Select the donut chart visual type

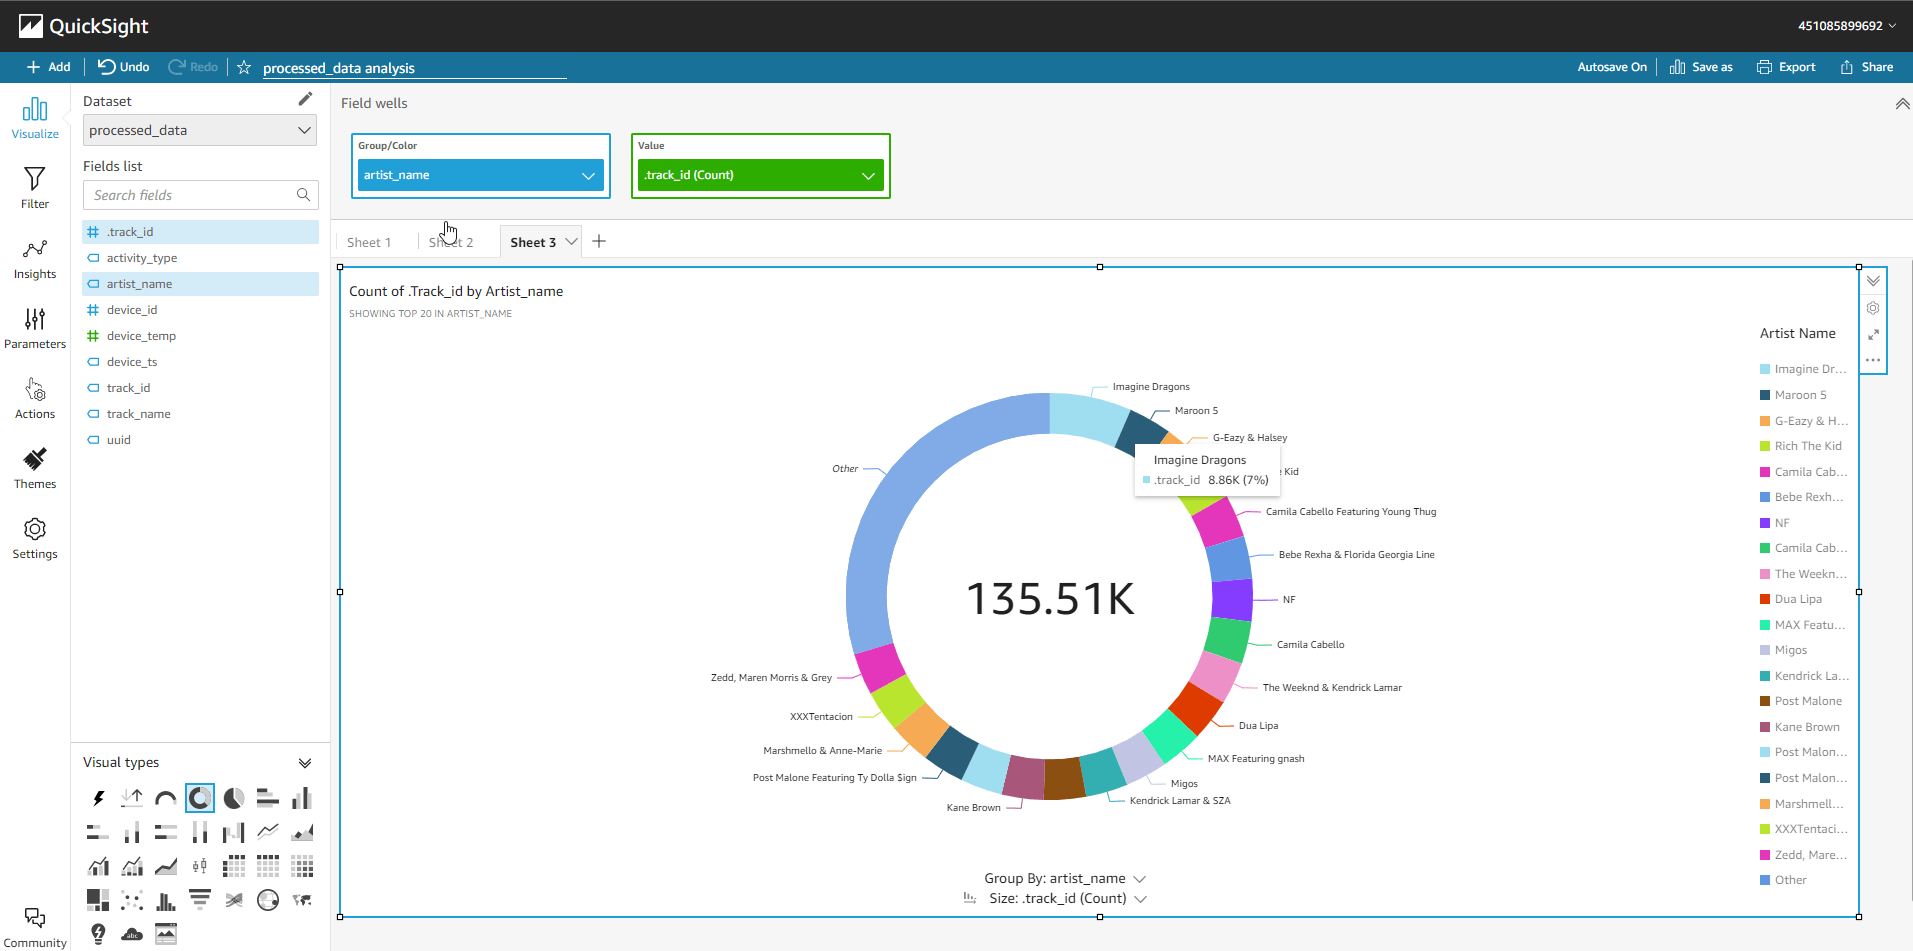pyautogui.click(x=200, y=798)
